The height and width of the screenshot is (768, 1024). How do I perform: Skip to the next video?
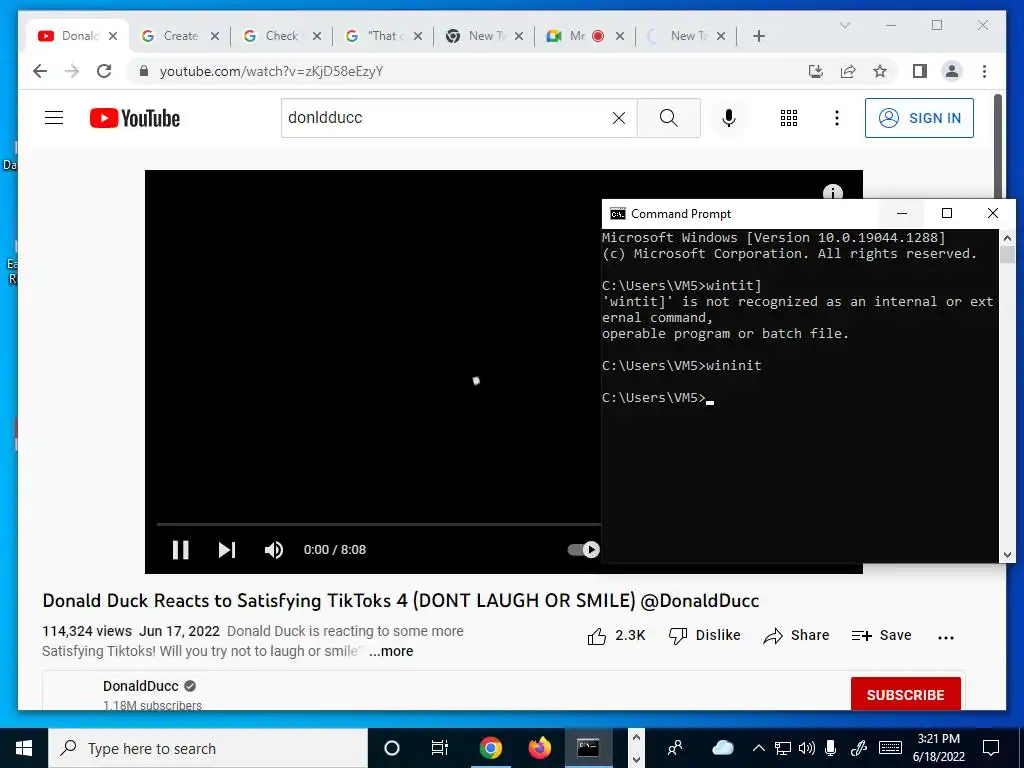point(227,550)
